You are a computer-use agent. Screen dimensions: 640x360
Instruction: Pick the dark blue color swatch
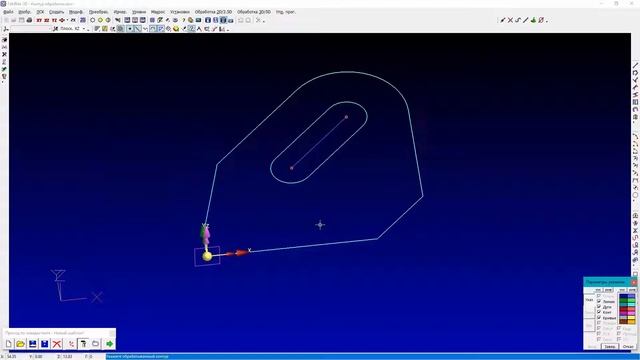click(624, 296)
